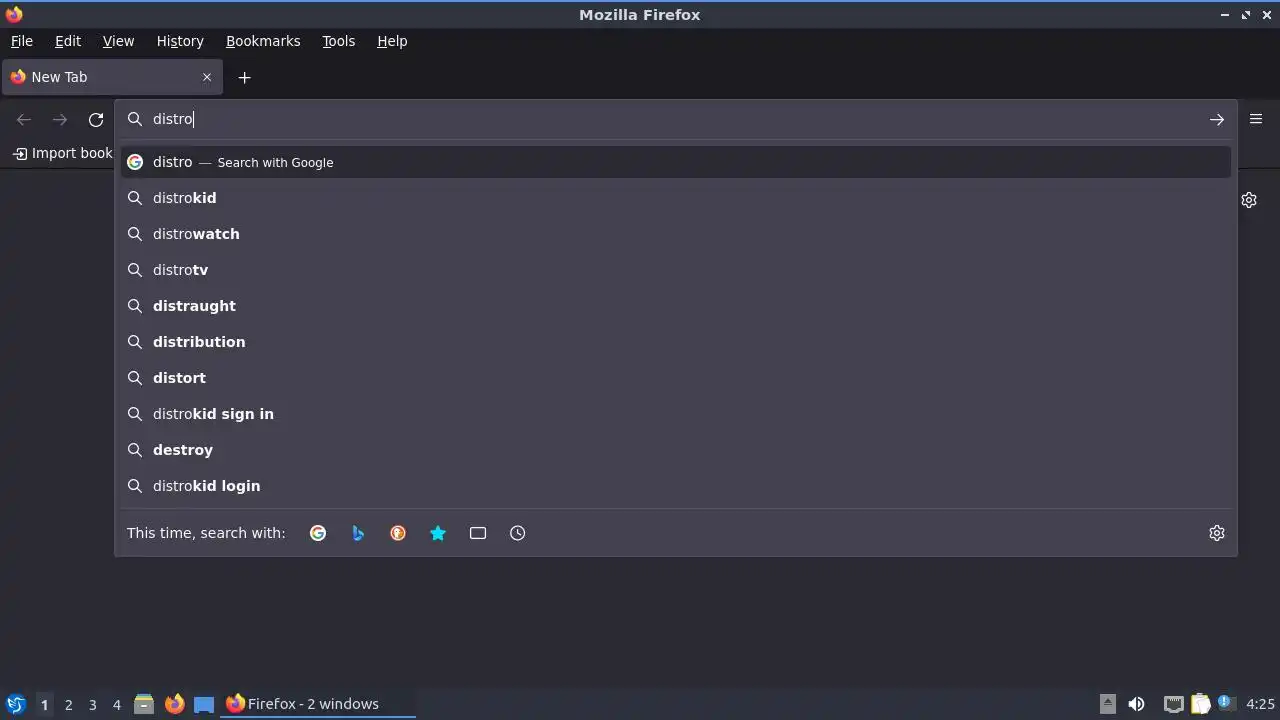Open search settings gear in the dropdown
This screenshot has width=1280, height=720.
1217,533
